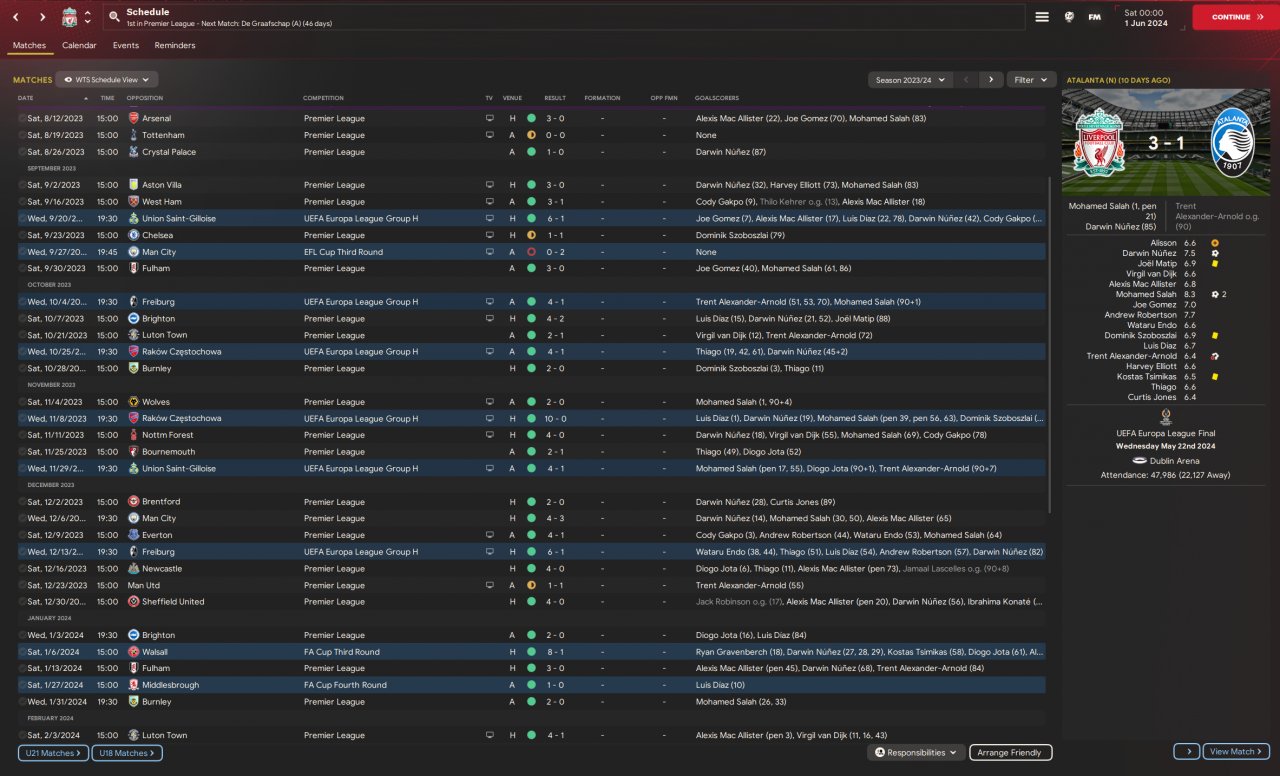Open U18 Matches
Screen dimensions: 1280x776
[x=127, y=752]
